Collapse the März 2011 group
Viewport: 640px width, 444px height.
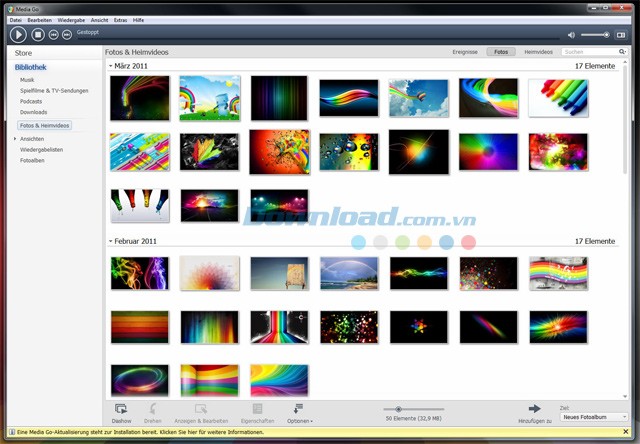pyautogui.click(x=111, y=65)
